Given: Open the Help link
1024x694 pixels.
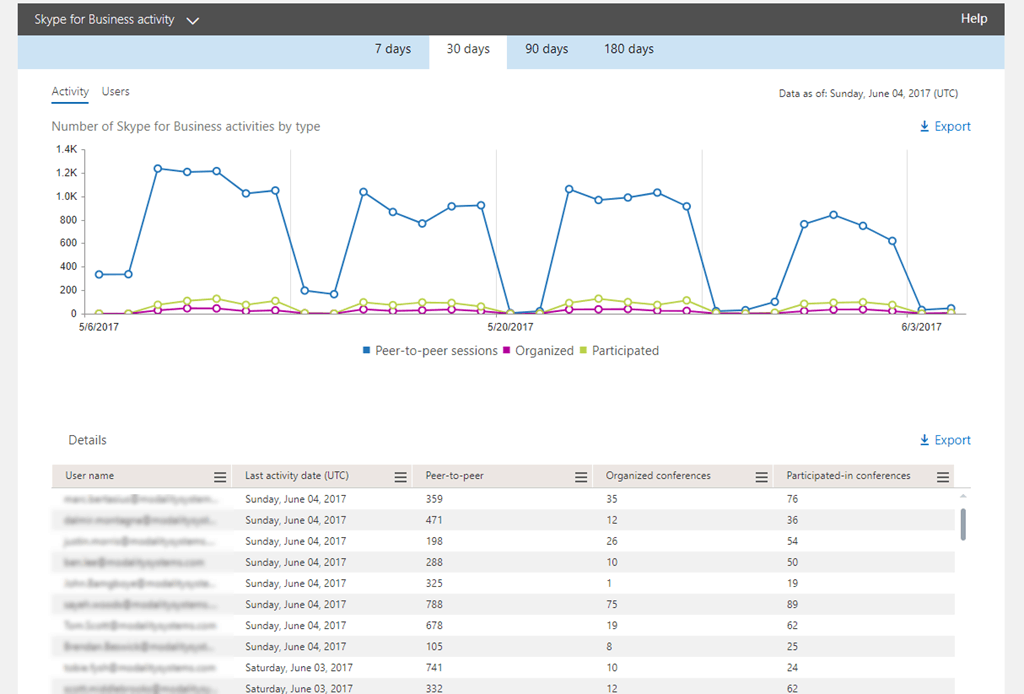Looking at the screenshot, I should pos(973,19).
